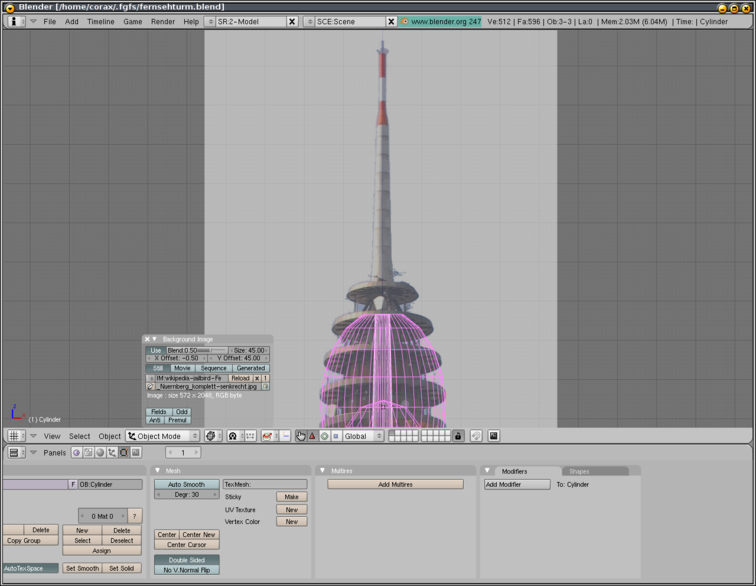
Task: Open the SCE:Scene browse selector
Action: tap(309, 22)
